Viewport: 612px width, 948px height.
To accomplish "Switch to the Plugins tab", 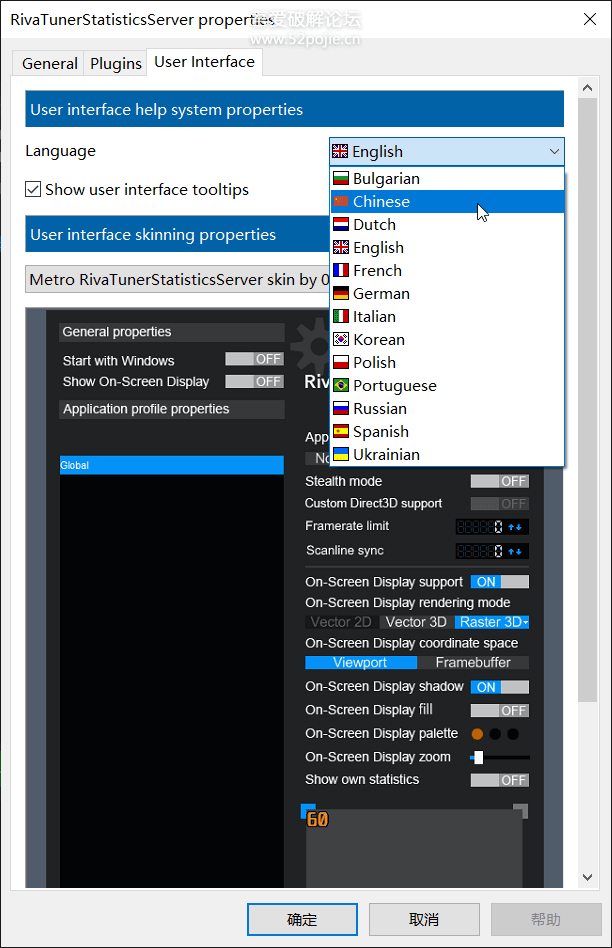I will click(116, 63).
